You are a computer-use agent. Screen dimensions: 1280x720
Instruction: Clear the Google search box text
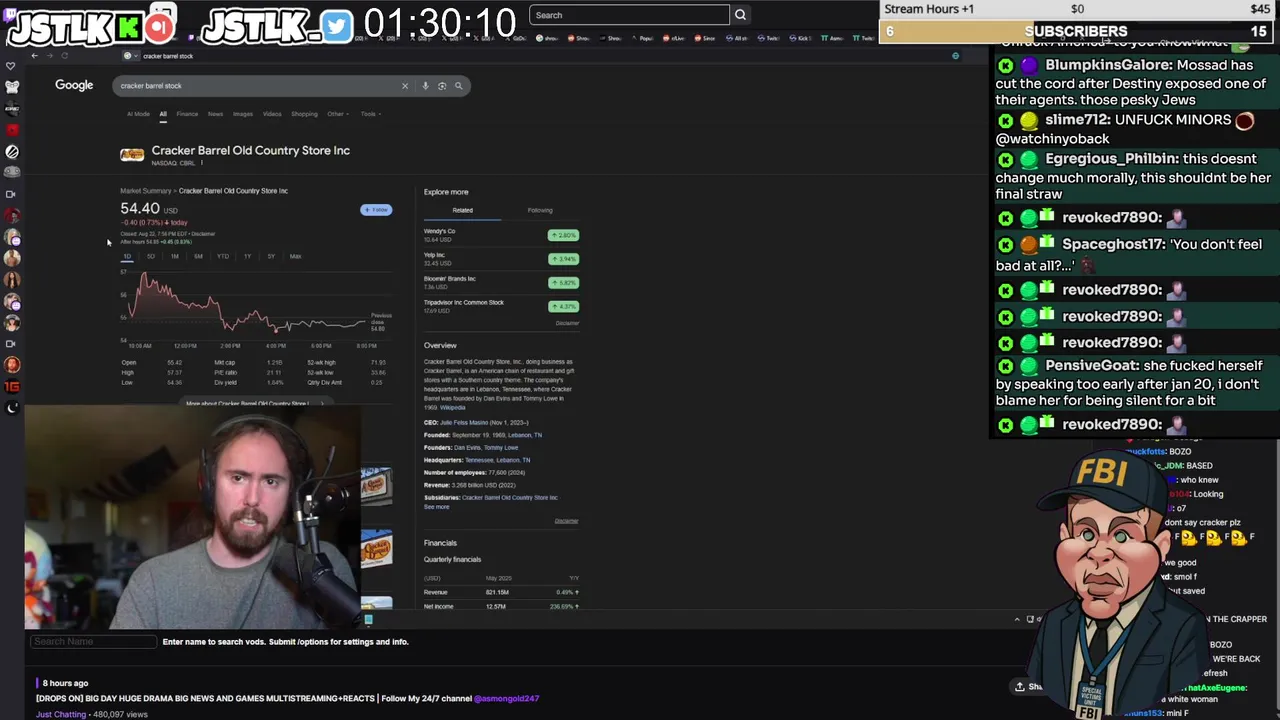(x=405, y=86)
